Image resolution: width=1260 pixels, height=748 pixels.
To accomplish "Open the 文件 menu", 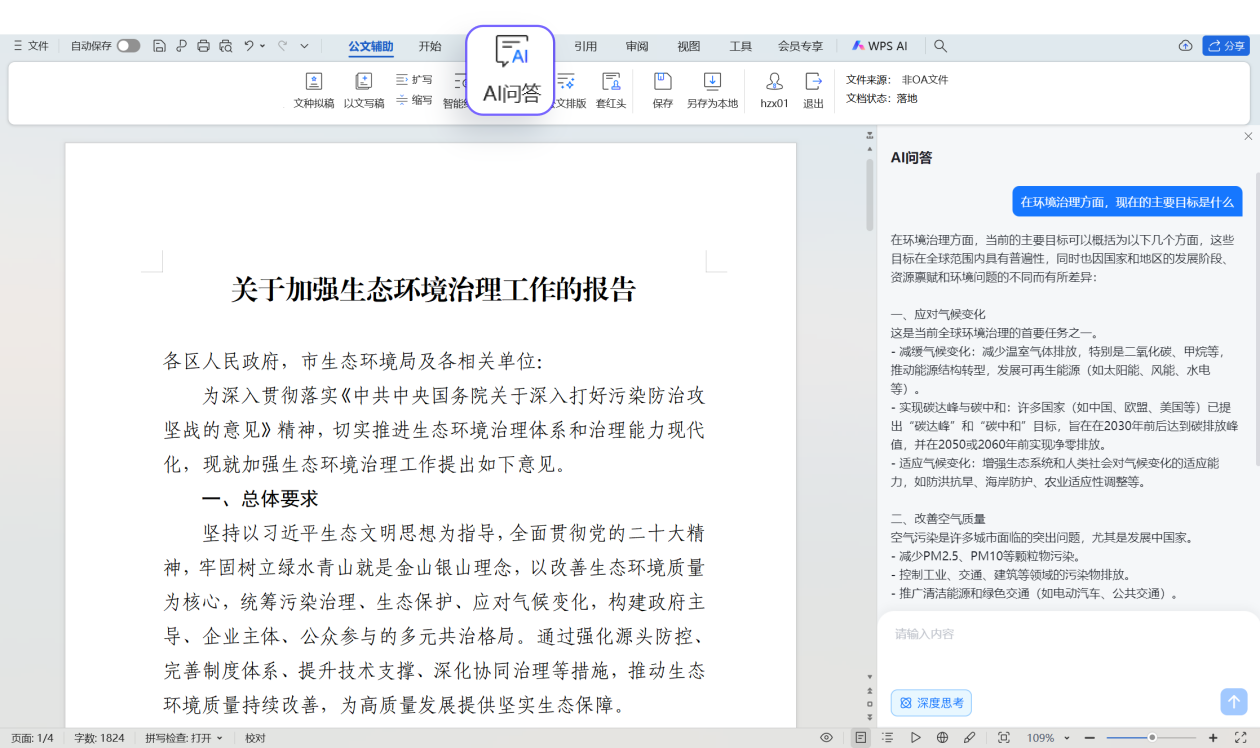I will (x=31, y=46).
